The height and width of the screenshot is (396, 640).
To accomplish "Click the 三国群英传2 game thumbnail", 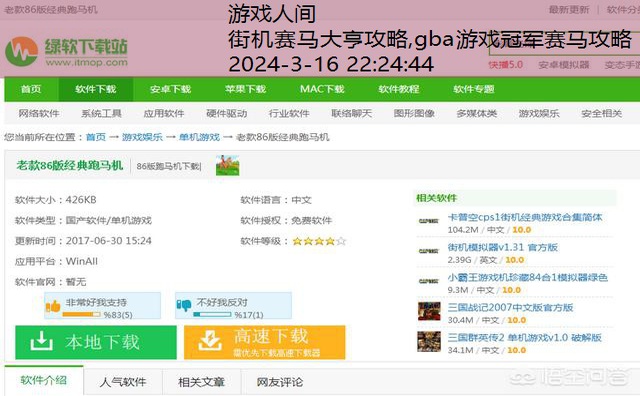I will (x=429, y=342).
